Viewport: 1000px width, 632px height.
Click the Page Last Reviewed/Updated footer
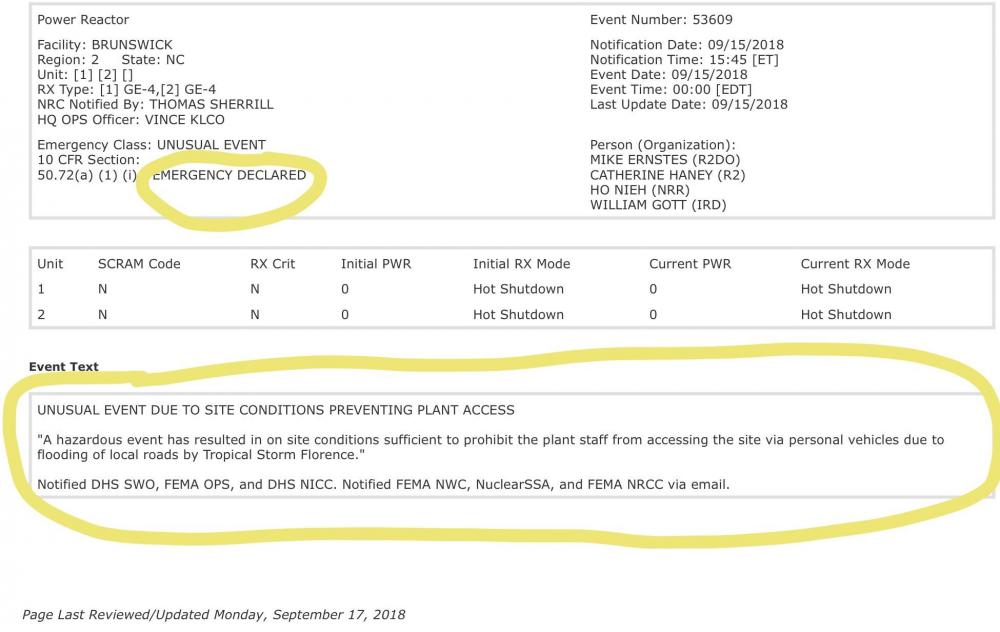pyautogui.click(x=214, y=614)
